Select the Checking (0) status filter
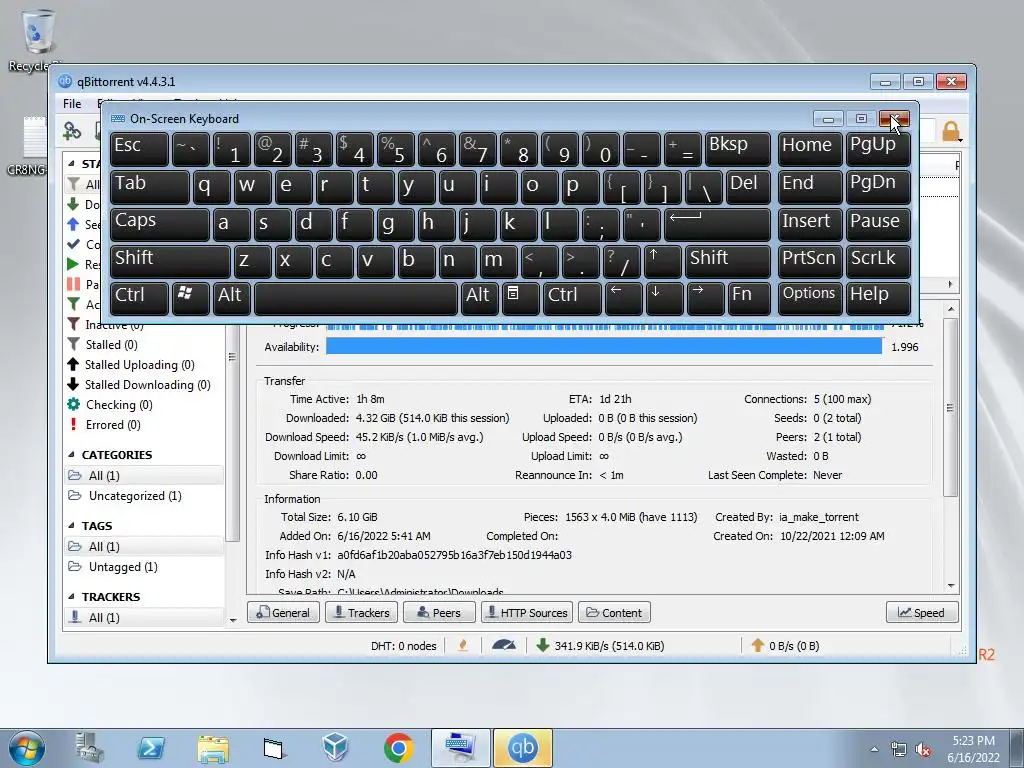1024x768 pixels. (x=119, y=405)
